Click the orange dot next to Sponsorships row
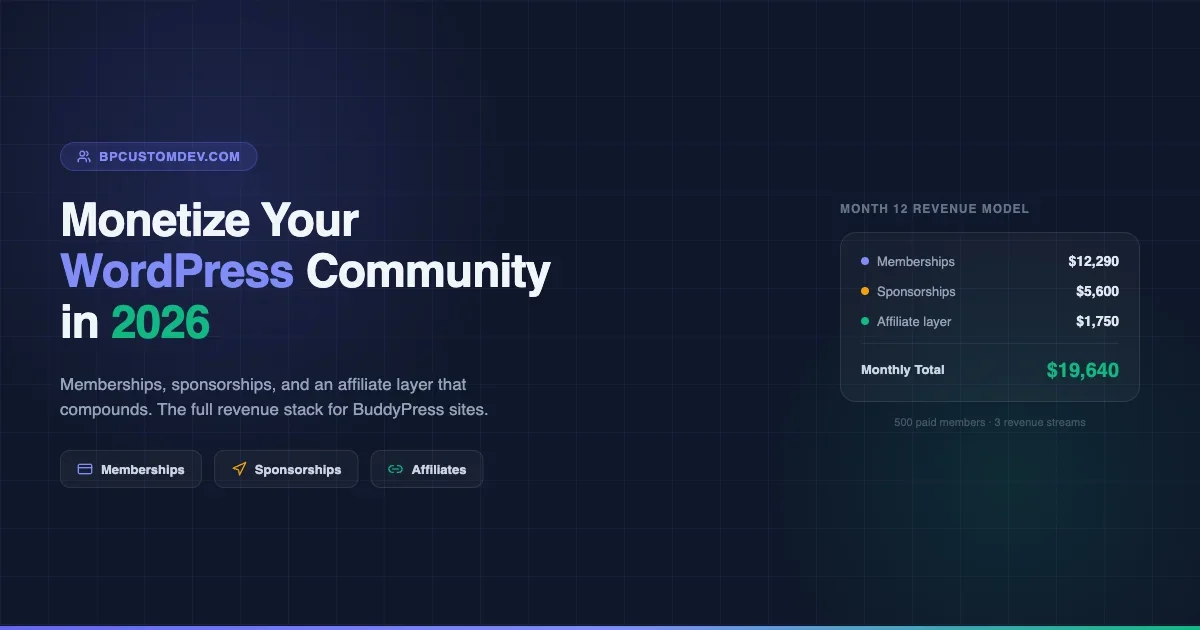Viewport: 1200px width, 630px height. (x=865, y=292)
